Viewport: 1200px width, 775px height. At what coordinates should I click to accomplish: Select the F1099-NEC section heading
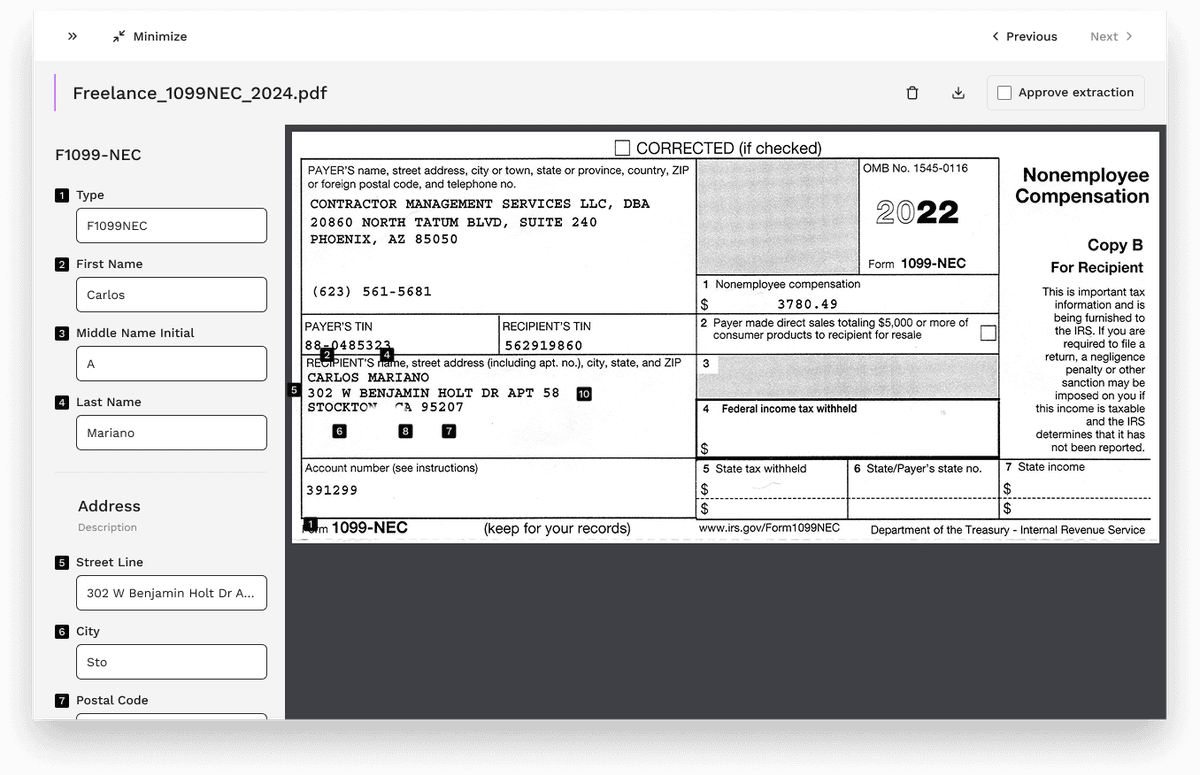tap(98, 155)
